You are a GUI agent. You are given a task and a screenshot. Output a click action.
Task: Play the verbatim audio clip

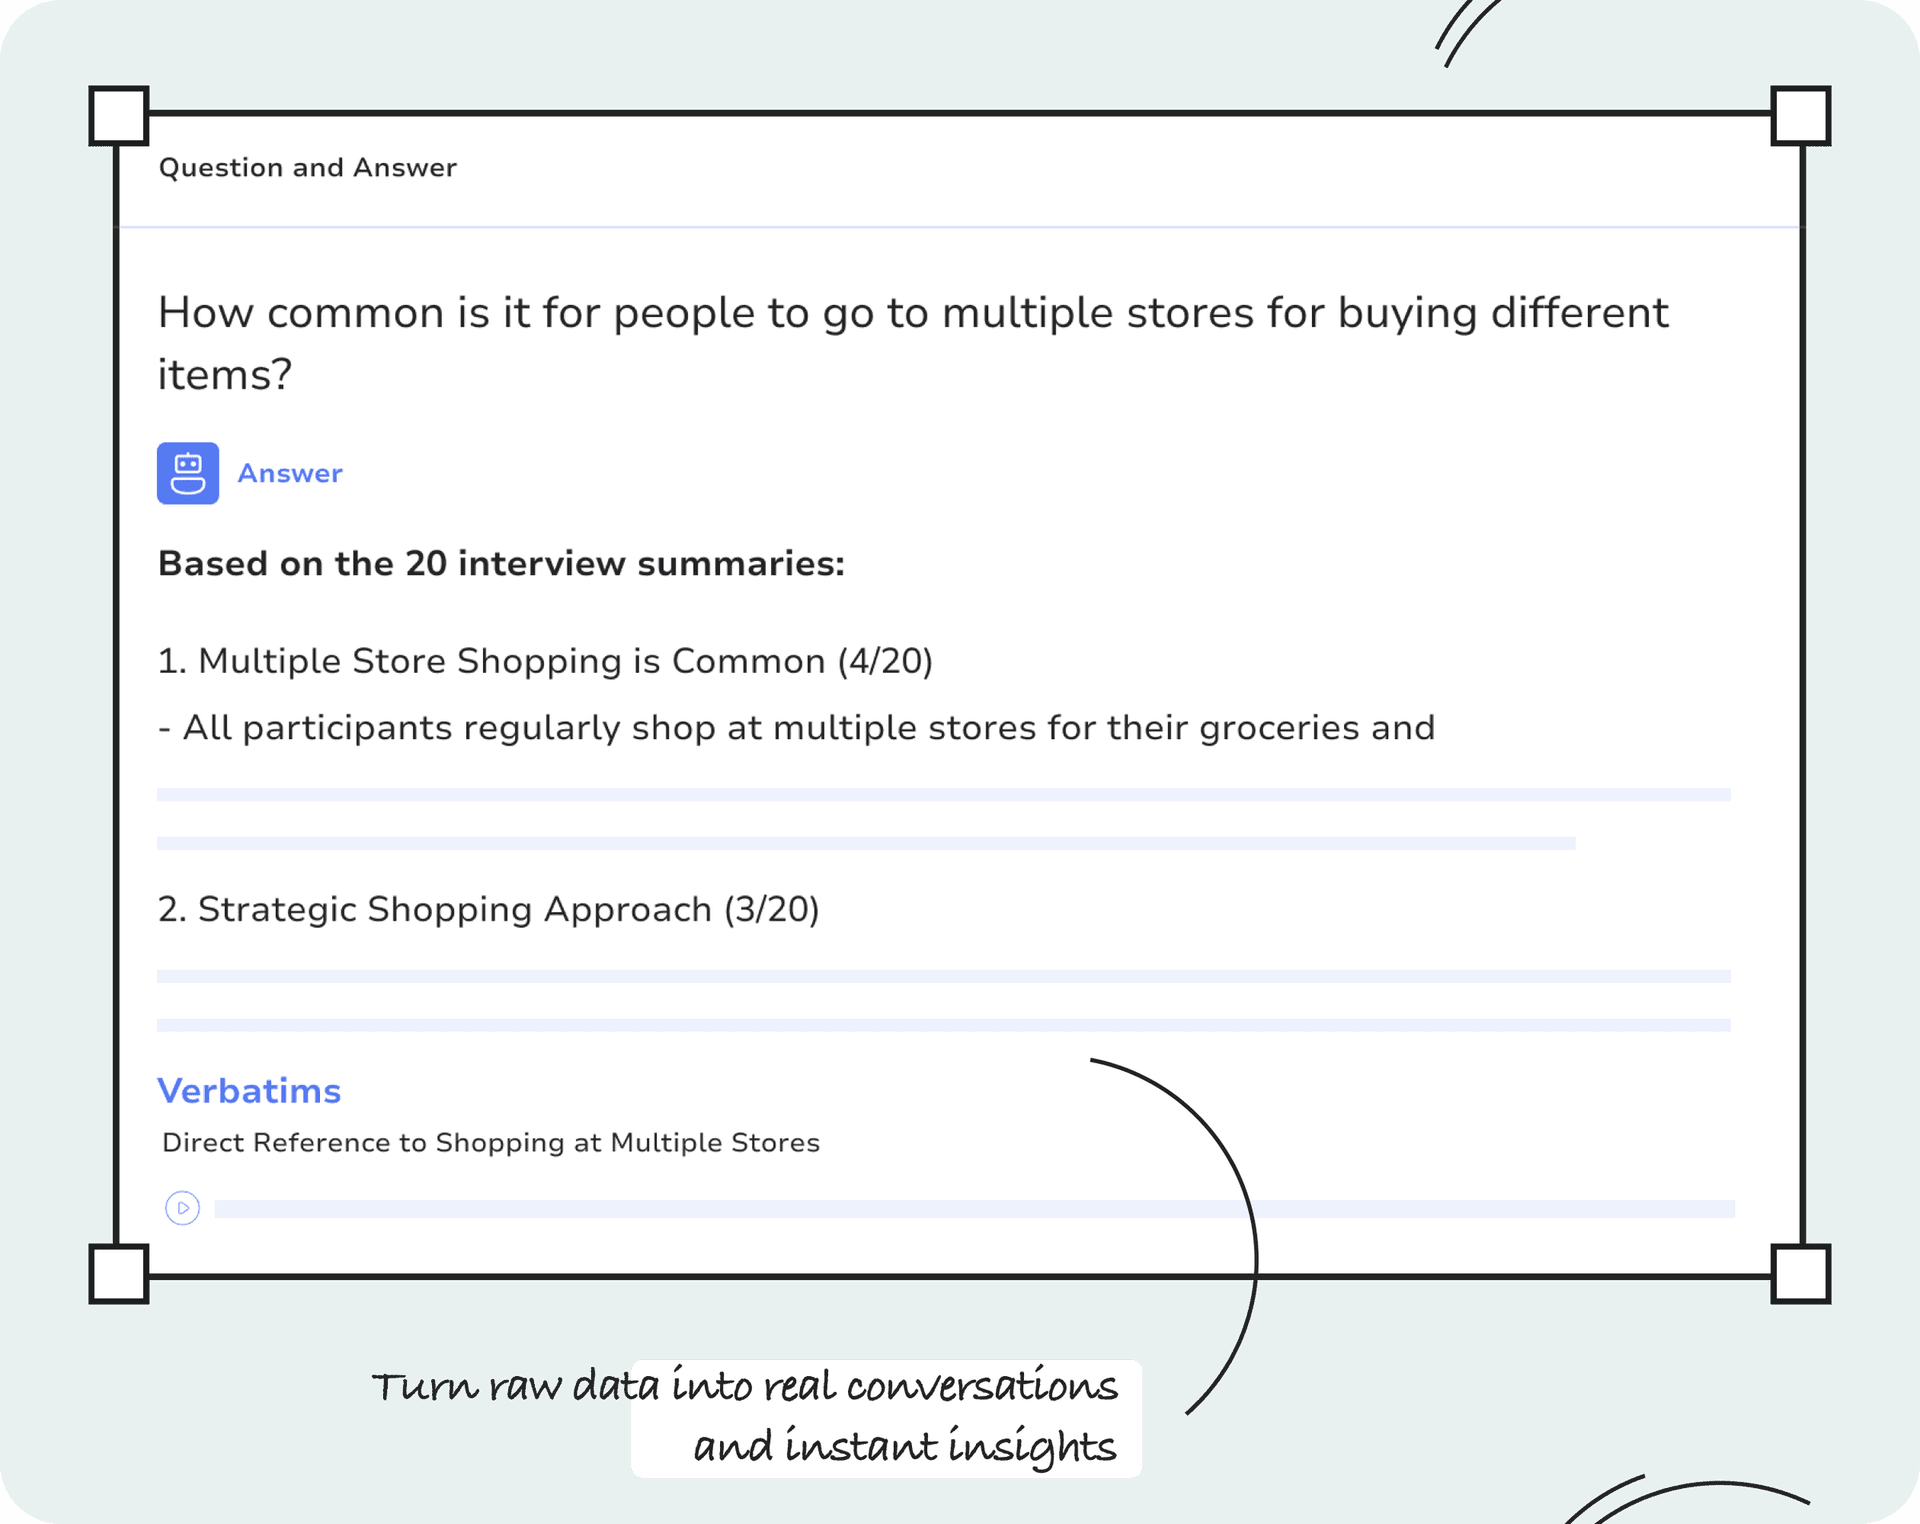(182, 1208)
